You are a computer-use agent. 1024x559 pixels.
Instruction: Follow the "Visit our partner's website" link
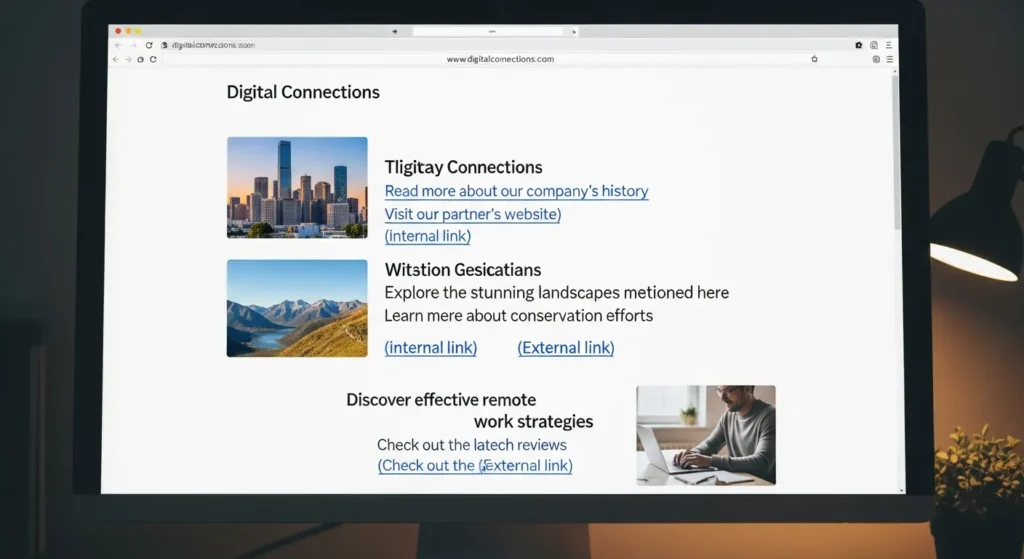point(472,214)
